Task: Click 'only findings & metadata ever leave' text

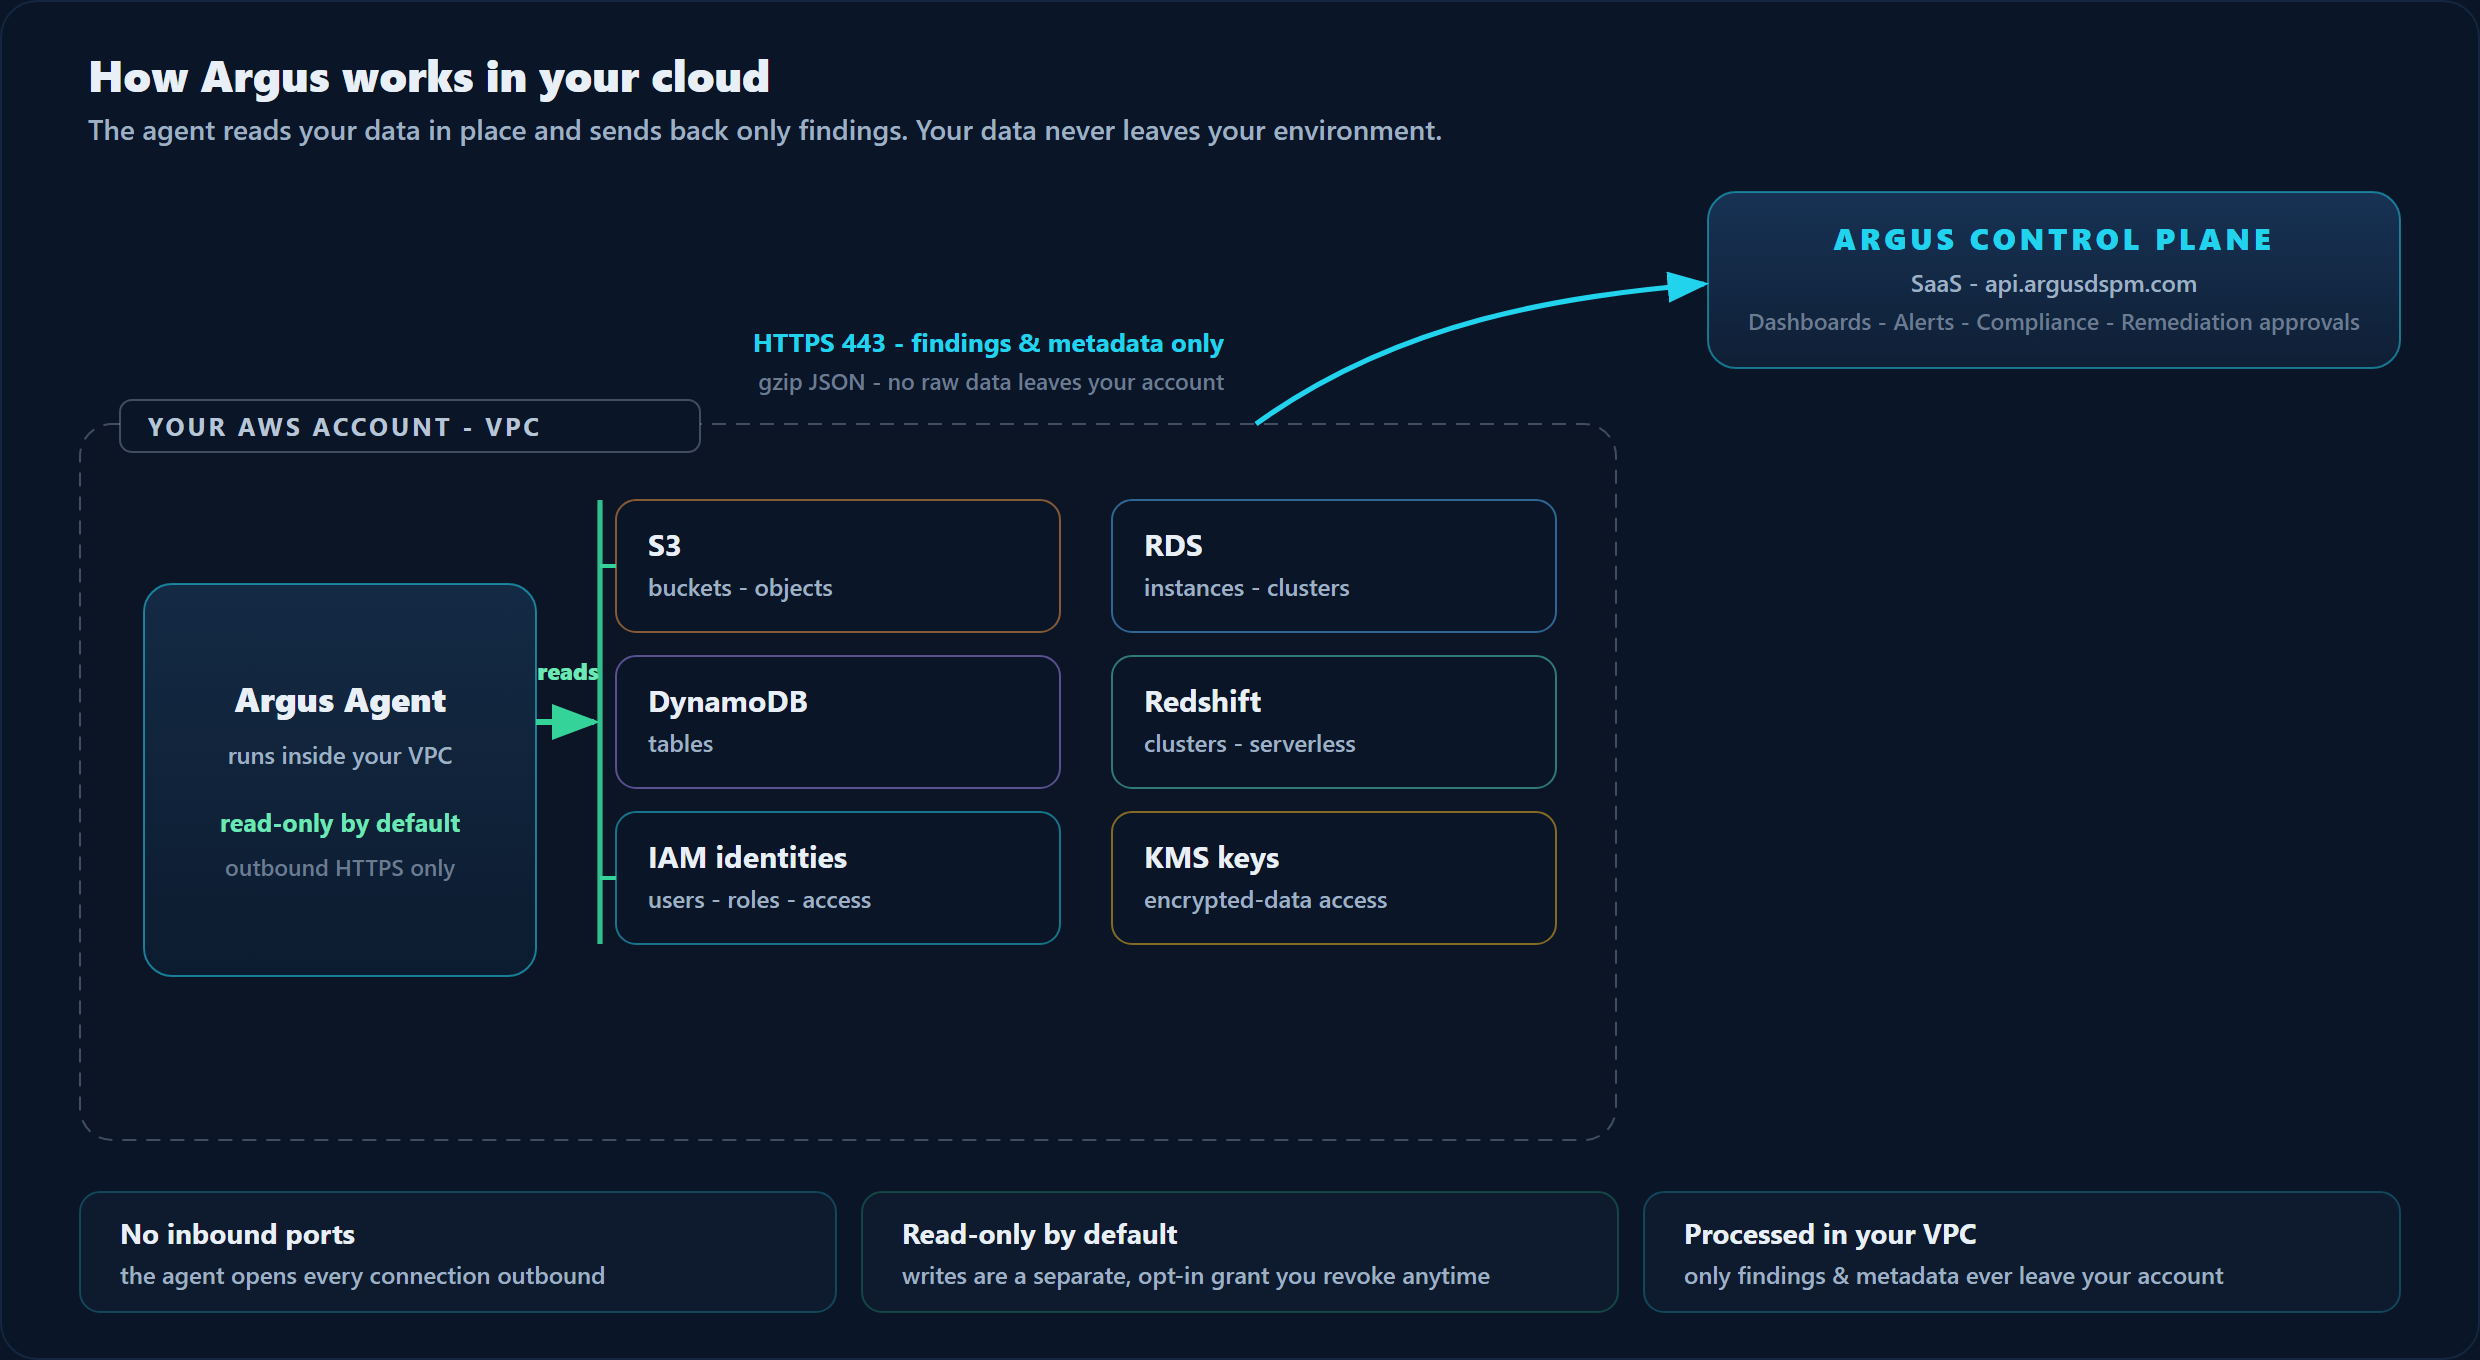Action: (1954, 1276)
